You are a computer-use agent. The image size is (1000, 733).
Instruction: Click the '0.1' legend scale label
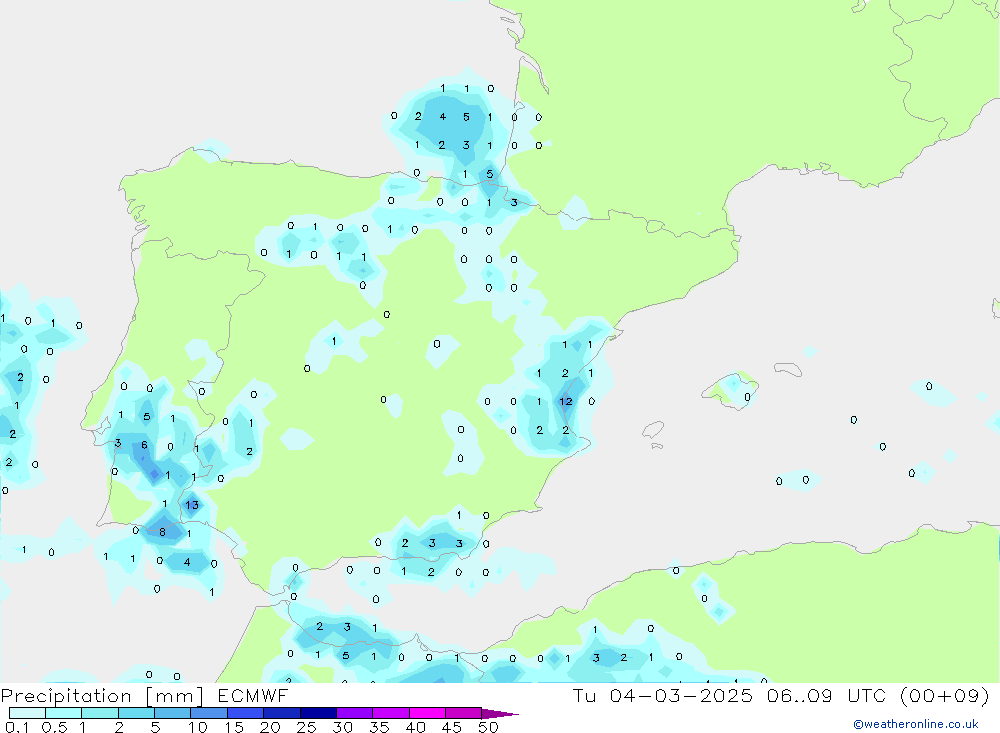[17, 727]
